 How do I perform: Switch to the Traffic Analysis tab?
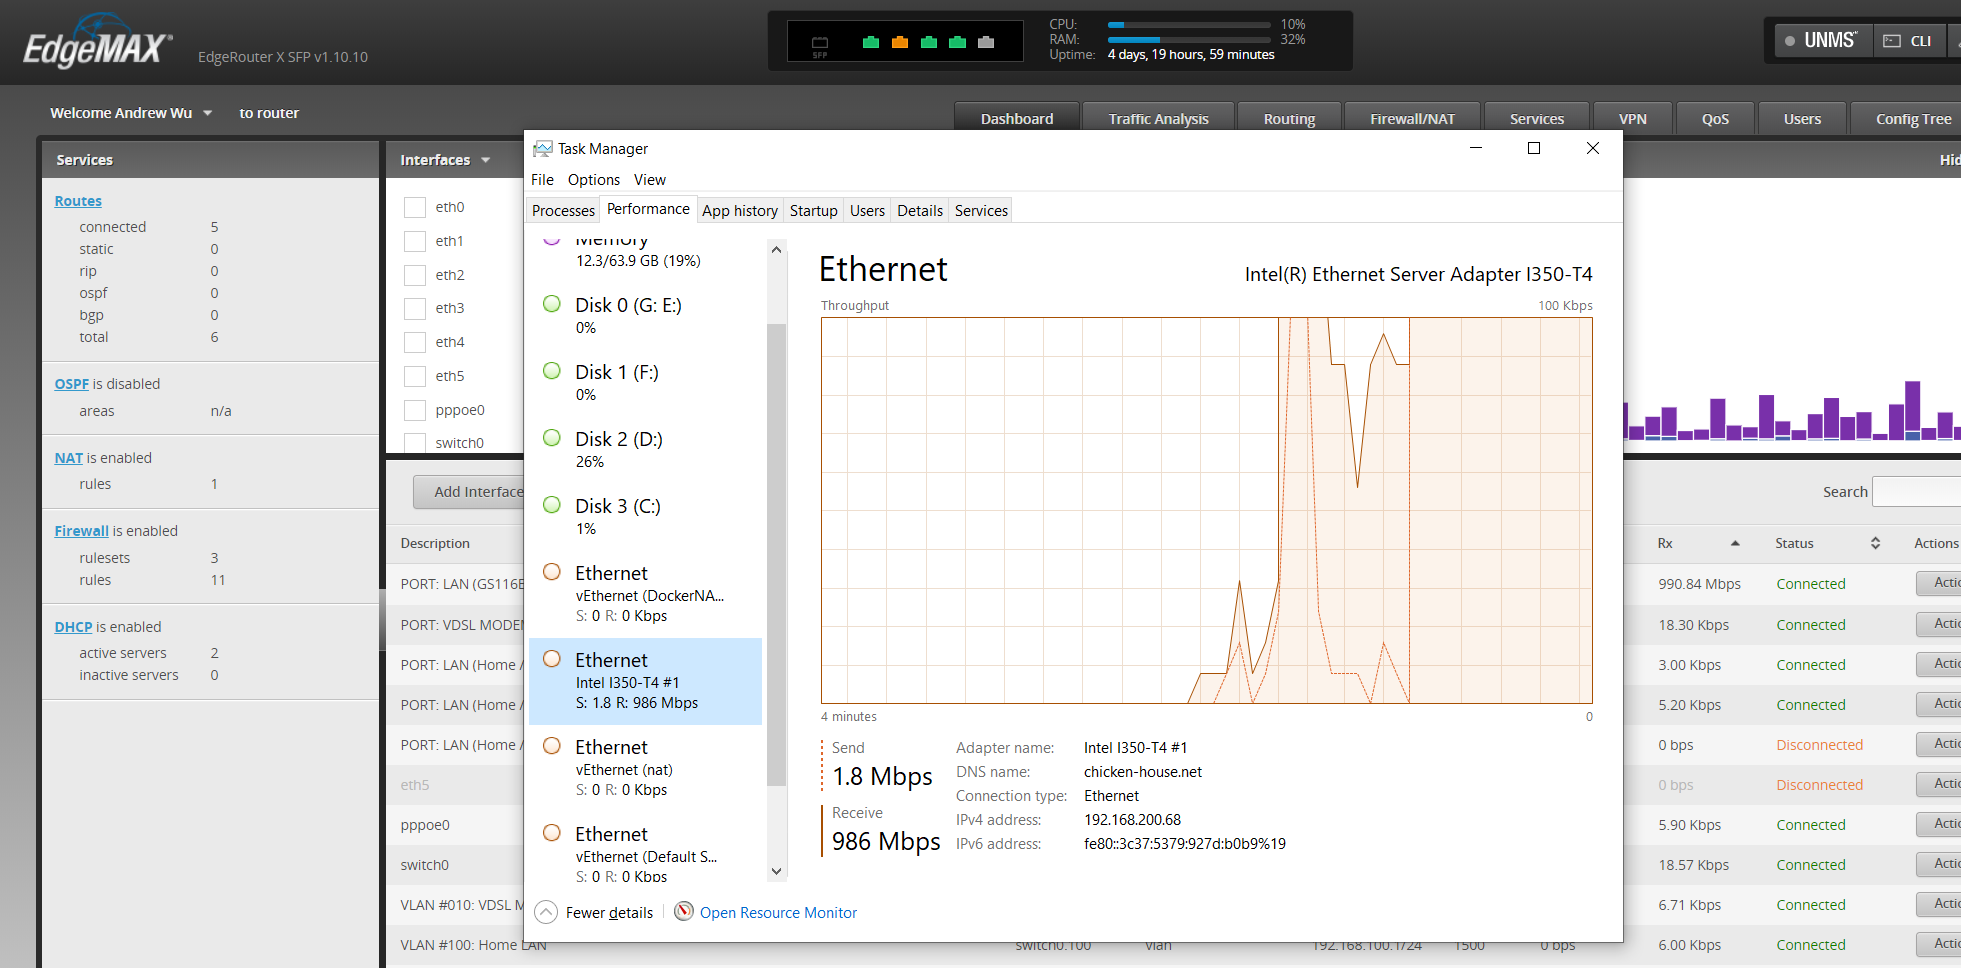click(1158, 119)
